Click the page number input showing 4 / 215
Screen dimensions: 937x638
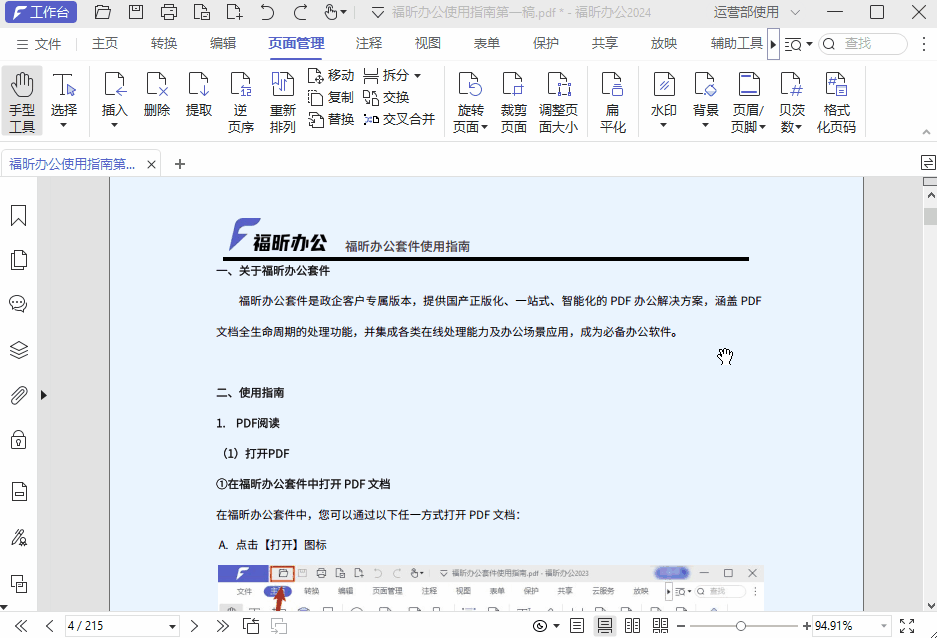[122, 625]
